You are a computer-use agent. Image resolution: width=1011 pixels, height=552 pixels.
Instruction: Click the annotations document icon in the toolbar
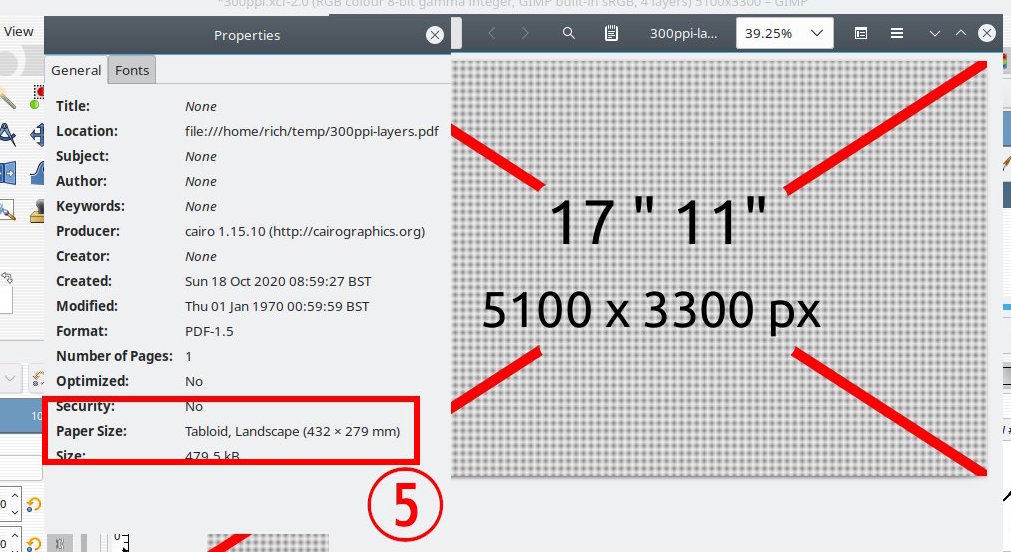tap(611, 33)
